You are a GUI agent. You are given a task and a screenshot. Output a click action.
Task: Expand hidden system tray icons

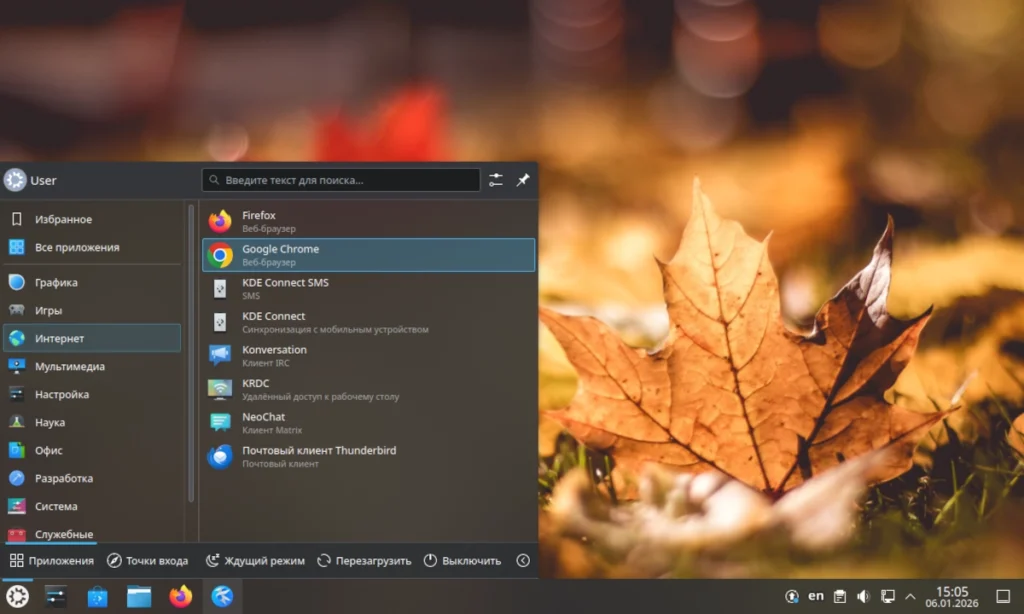[910, 596]
